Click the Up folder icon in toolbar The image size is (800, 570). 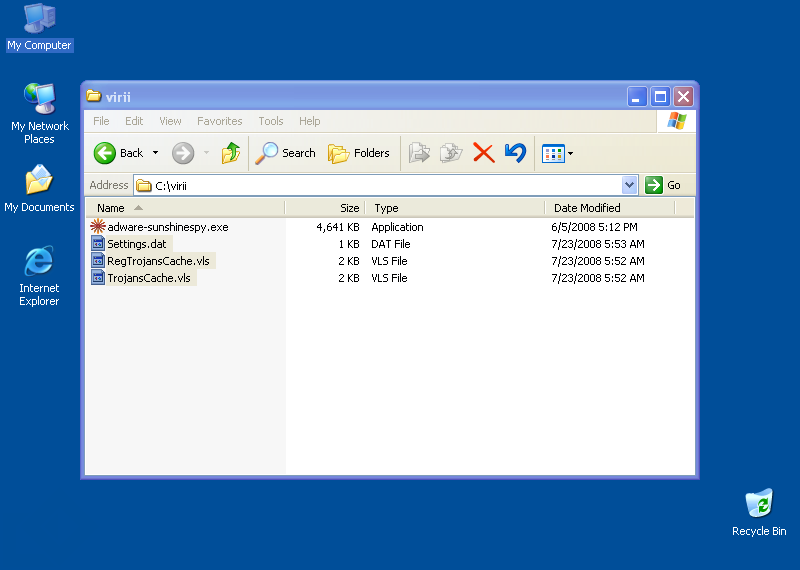pos(231,153)
